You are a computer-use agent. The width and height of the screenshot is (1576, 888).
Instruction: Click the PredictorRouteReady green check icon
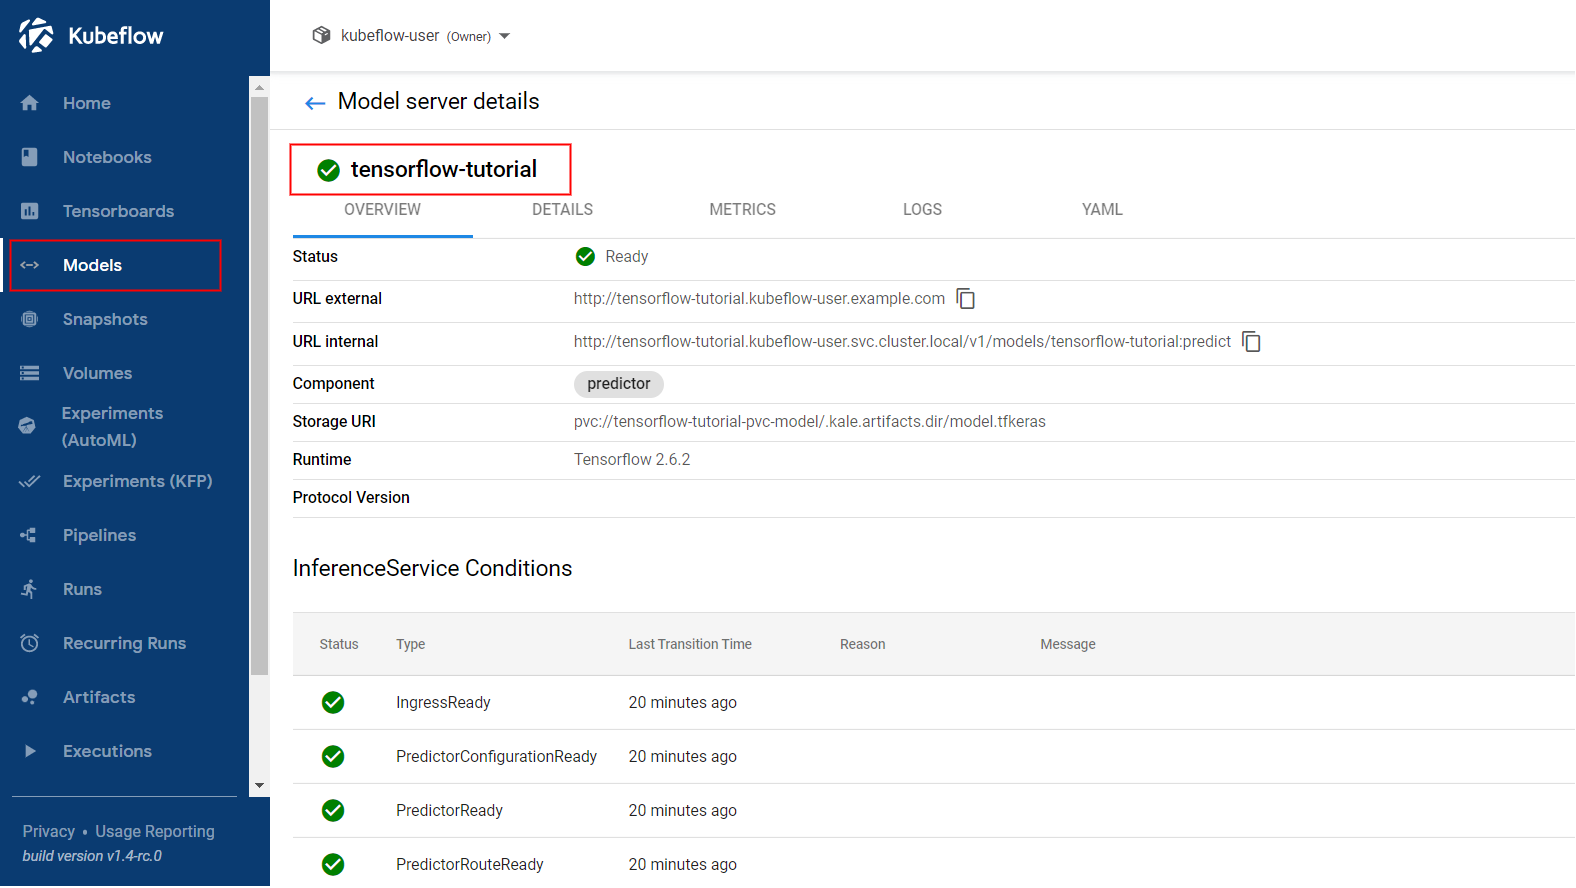click(x=333, y=865)
